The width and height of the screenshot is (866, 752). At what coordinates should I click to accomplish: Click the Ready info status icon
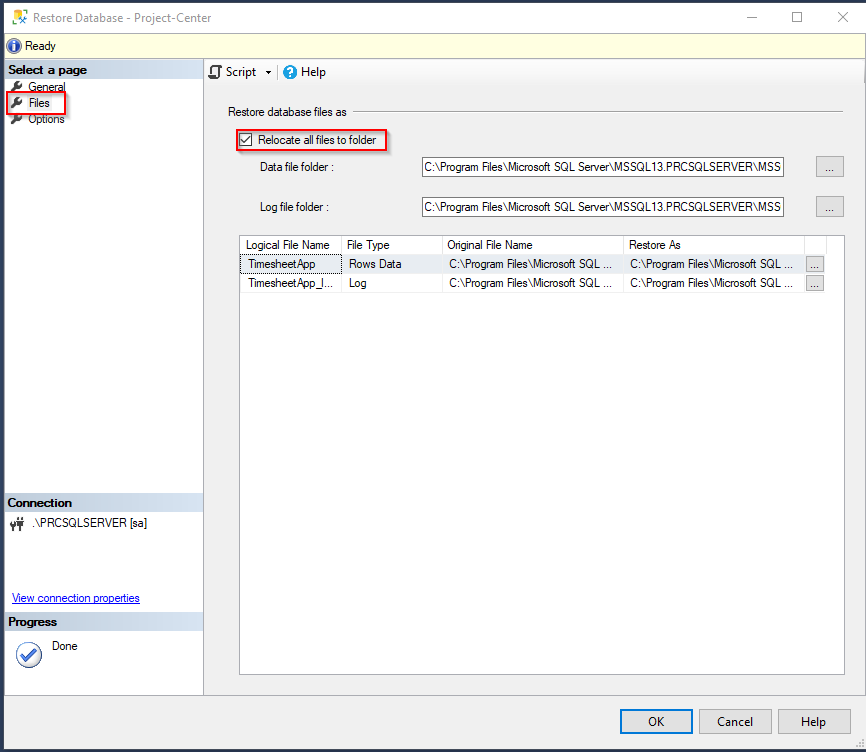14,46
